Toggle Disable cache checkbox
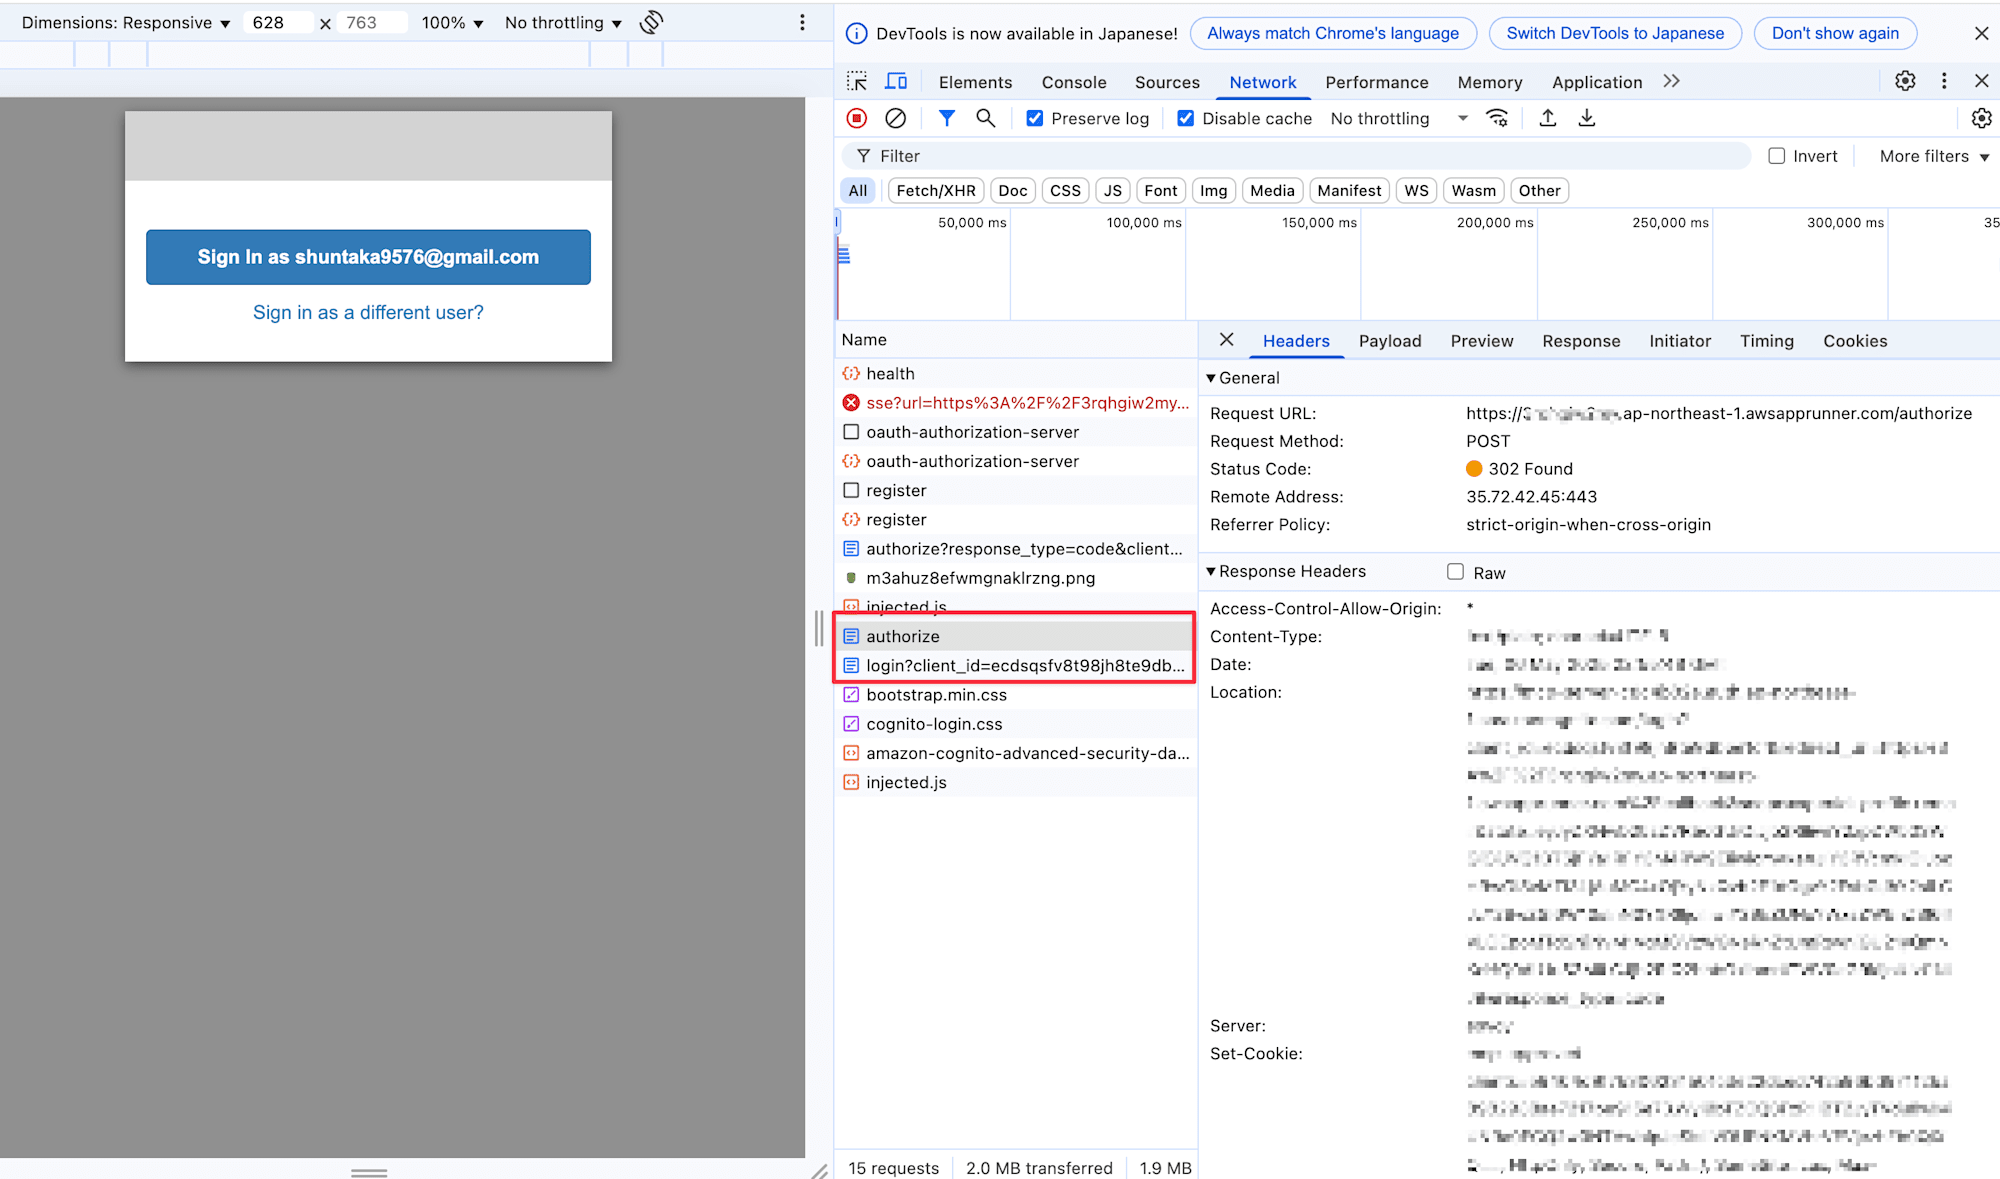The image size is (2000, 1179). pyautogui.click(x=1186, y=118)
